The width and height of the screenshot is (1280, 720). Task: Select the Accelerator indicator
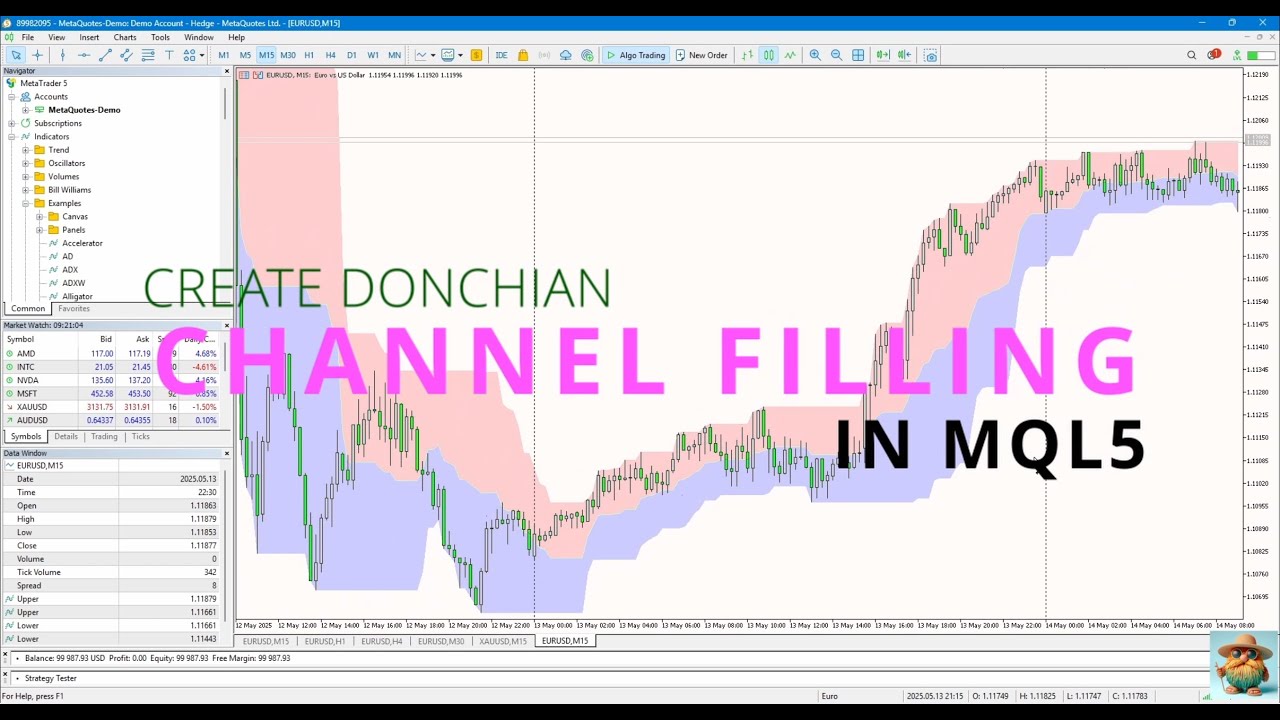click(x=82, y=243)
